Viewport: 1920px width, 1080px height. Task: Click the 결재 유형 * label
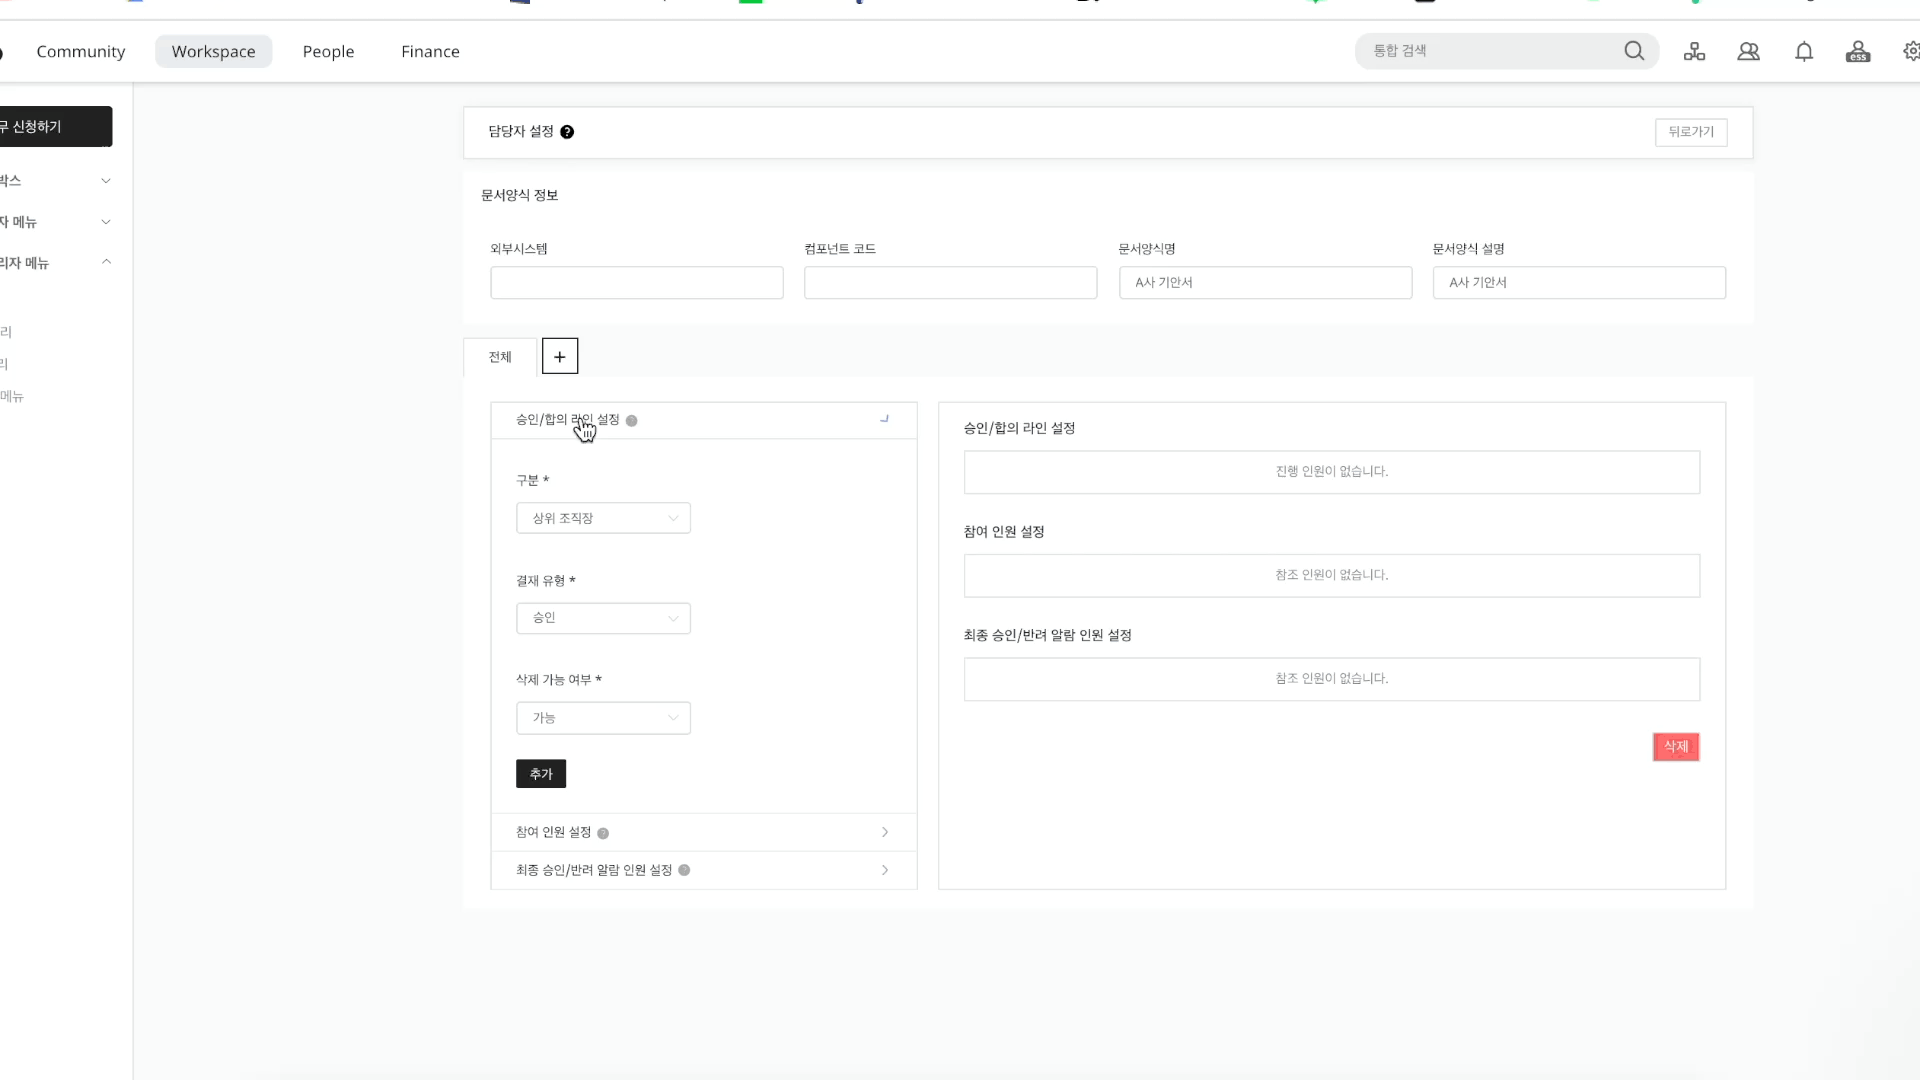coord(545,581)
